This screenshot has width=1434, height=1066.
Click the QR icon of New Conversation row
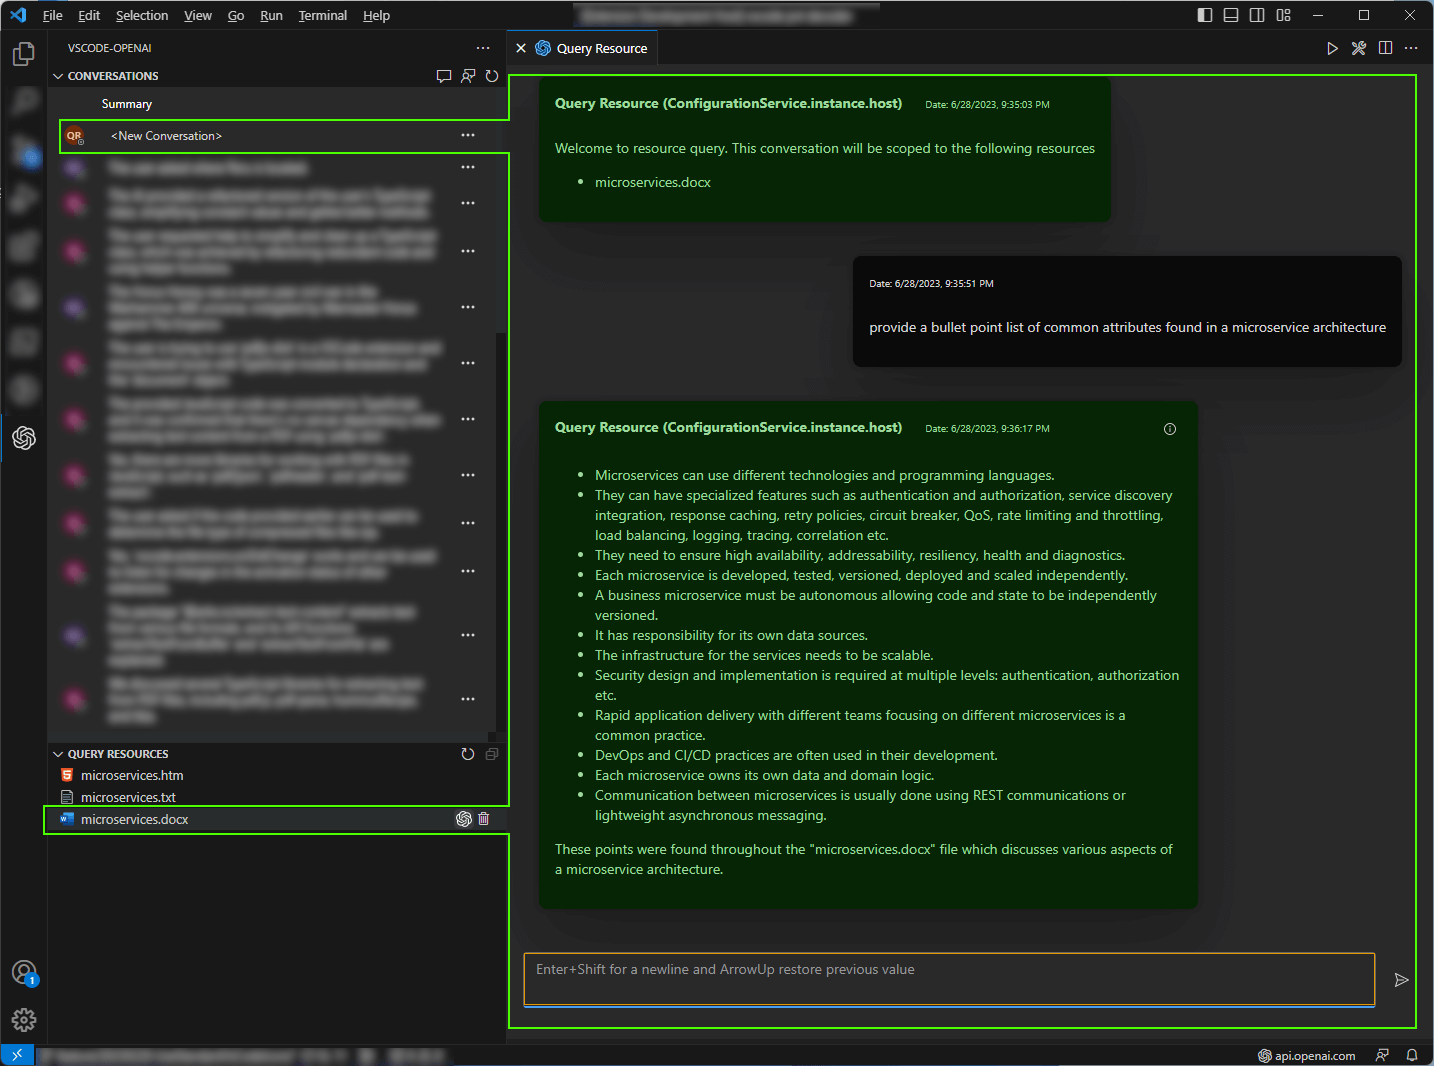point(75,136)
